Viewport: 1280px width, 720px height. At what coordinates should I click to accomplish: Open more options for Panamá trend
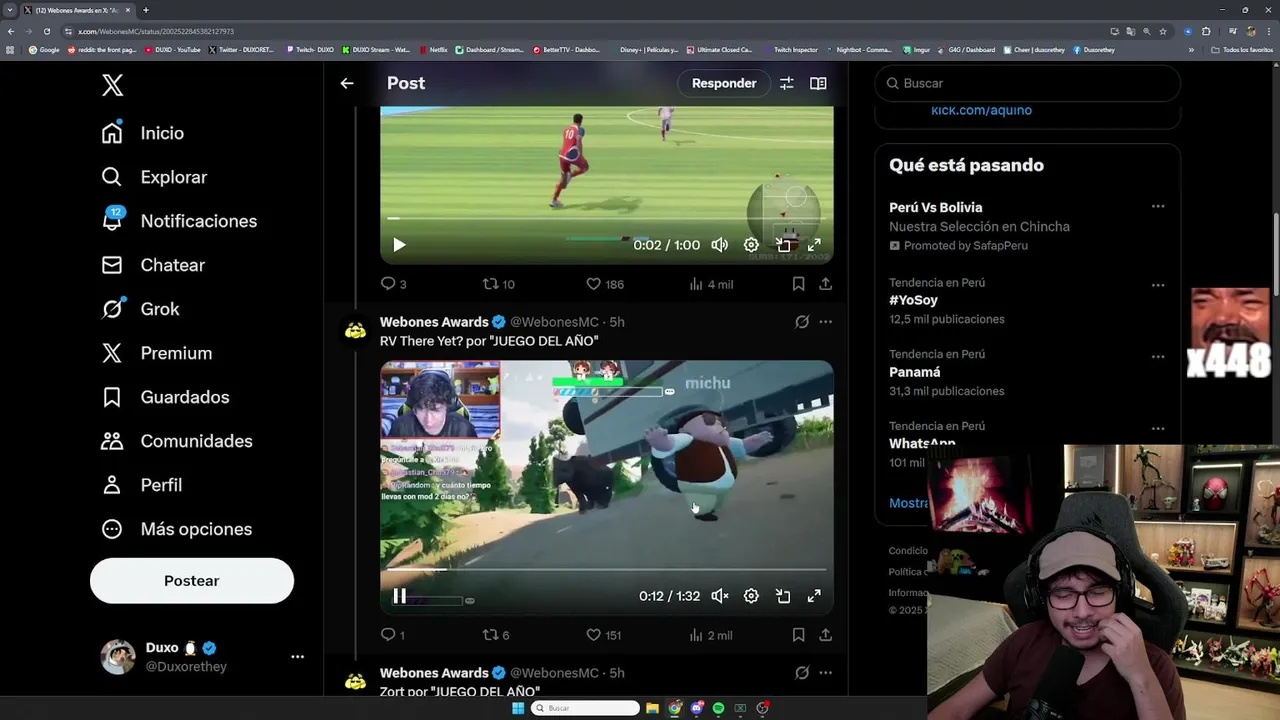(1158, 357)
